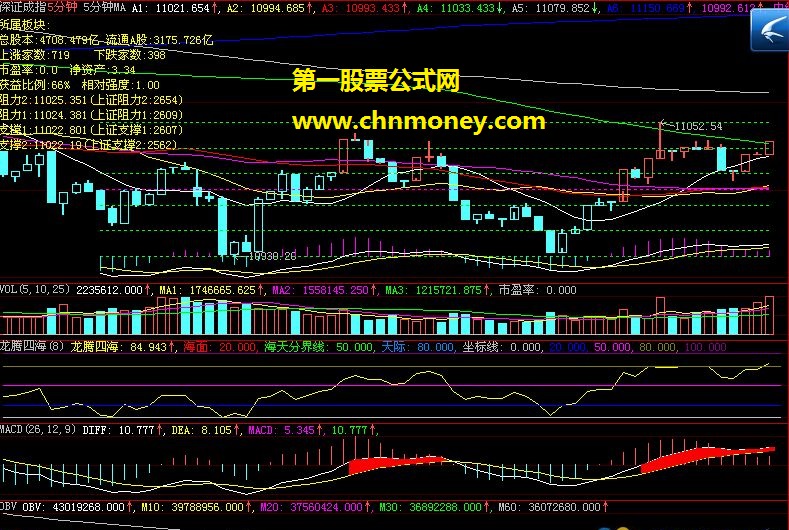Click the 阻力2:11025.351 resistance line
Viewport: 789px width, 530px height.
tap(92, 100)
